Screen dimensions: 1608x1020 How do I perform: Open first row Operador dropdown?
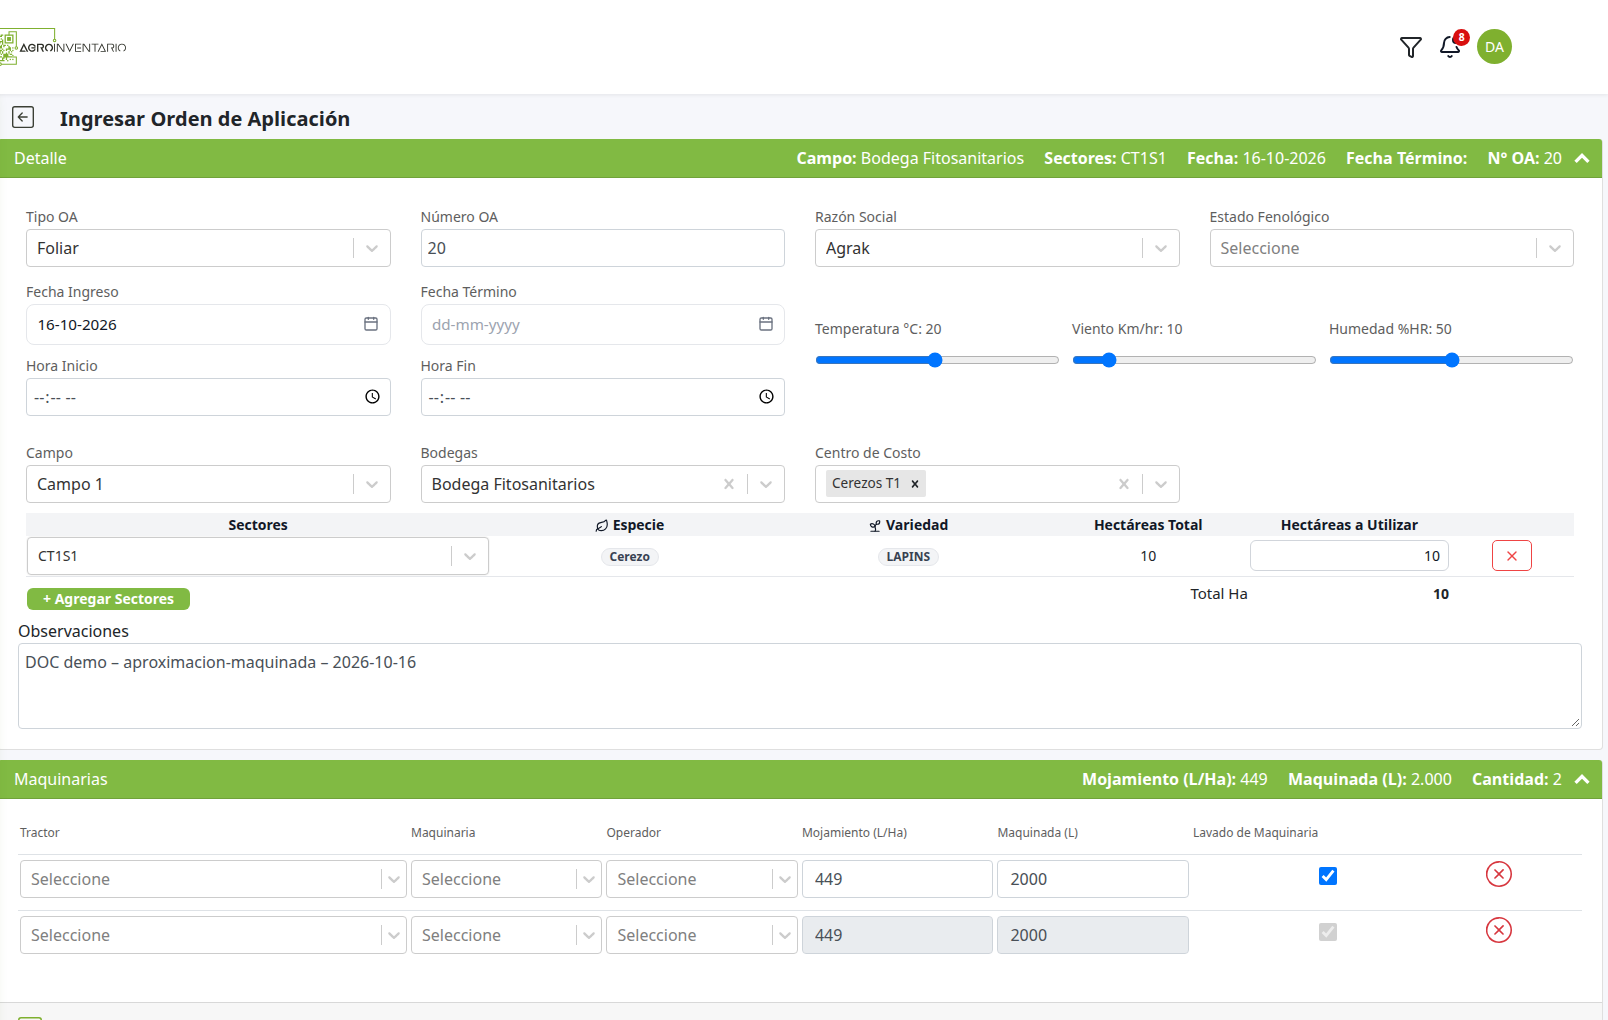pos(702,879)
